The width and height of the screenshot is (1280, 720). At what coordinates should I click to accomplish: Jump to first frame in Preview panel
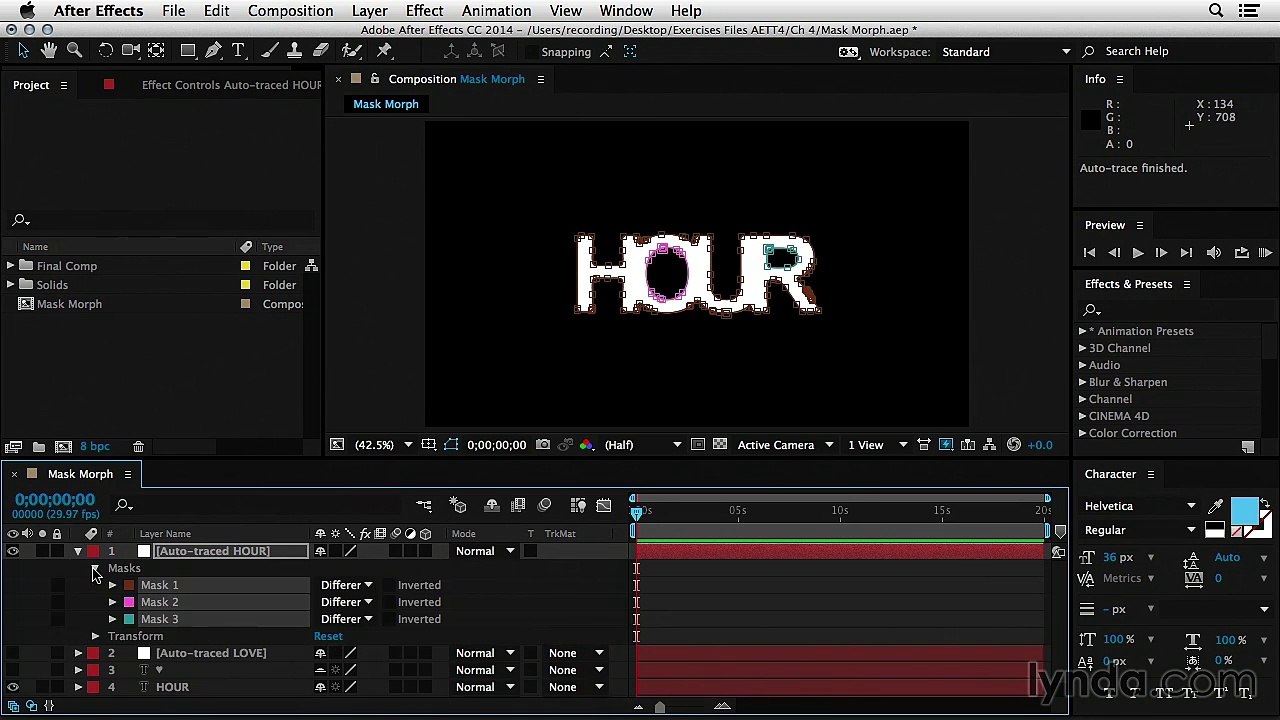[x=1090, y=253]
